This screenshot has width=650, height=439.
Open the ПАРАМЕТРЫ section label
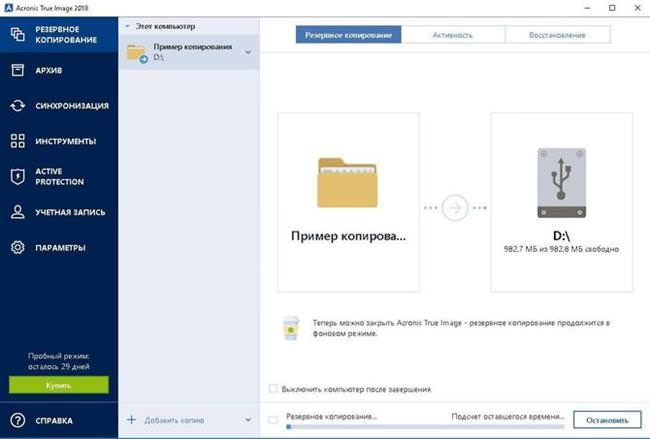[61, 248]
